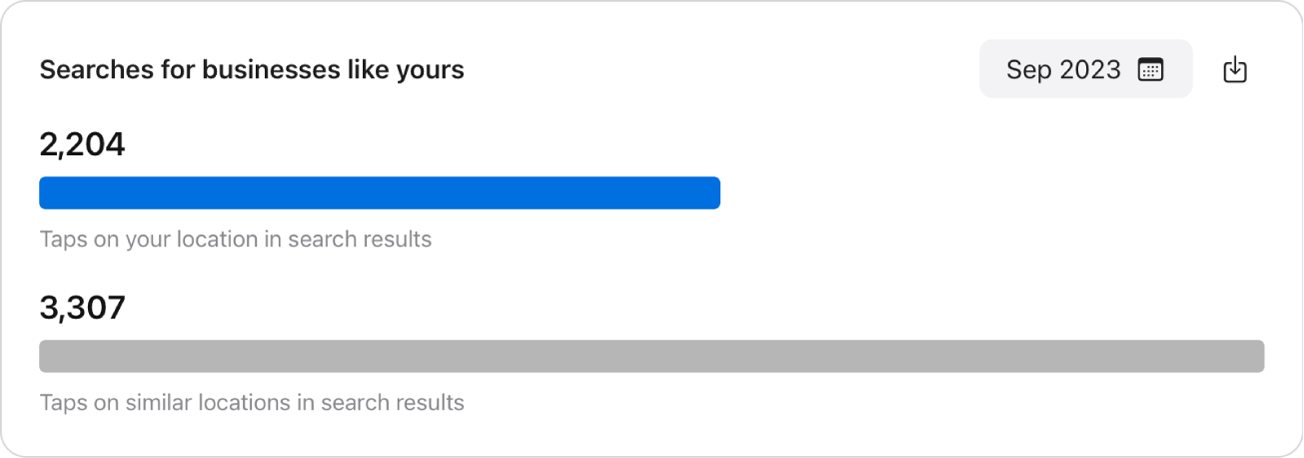
Task: Select the gray progress bar under 3,307
Action: coord(651,356)
